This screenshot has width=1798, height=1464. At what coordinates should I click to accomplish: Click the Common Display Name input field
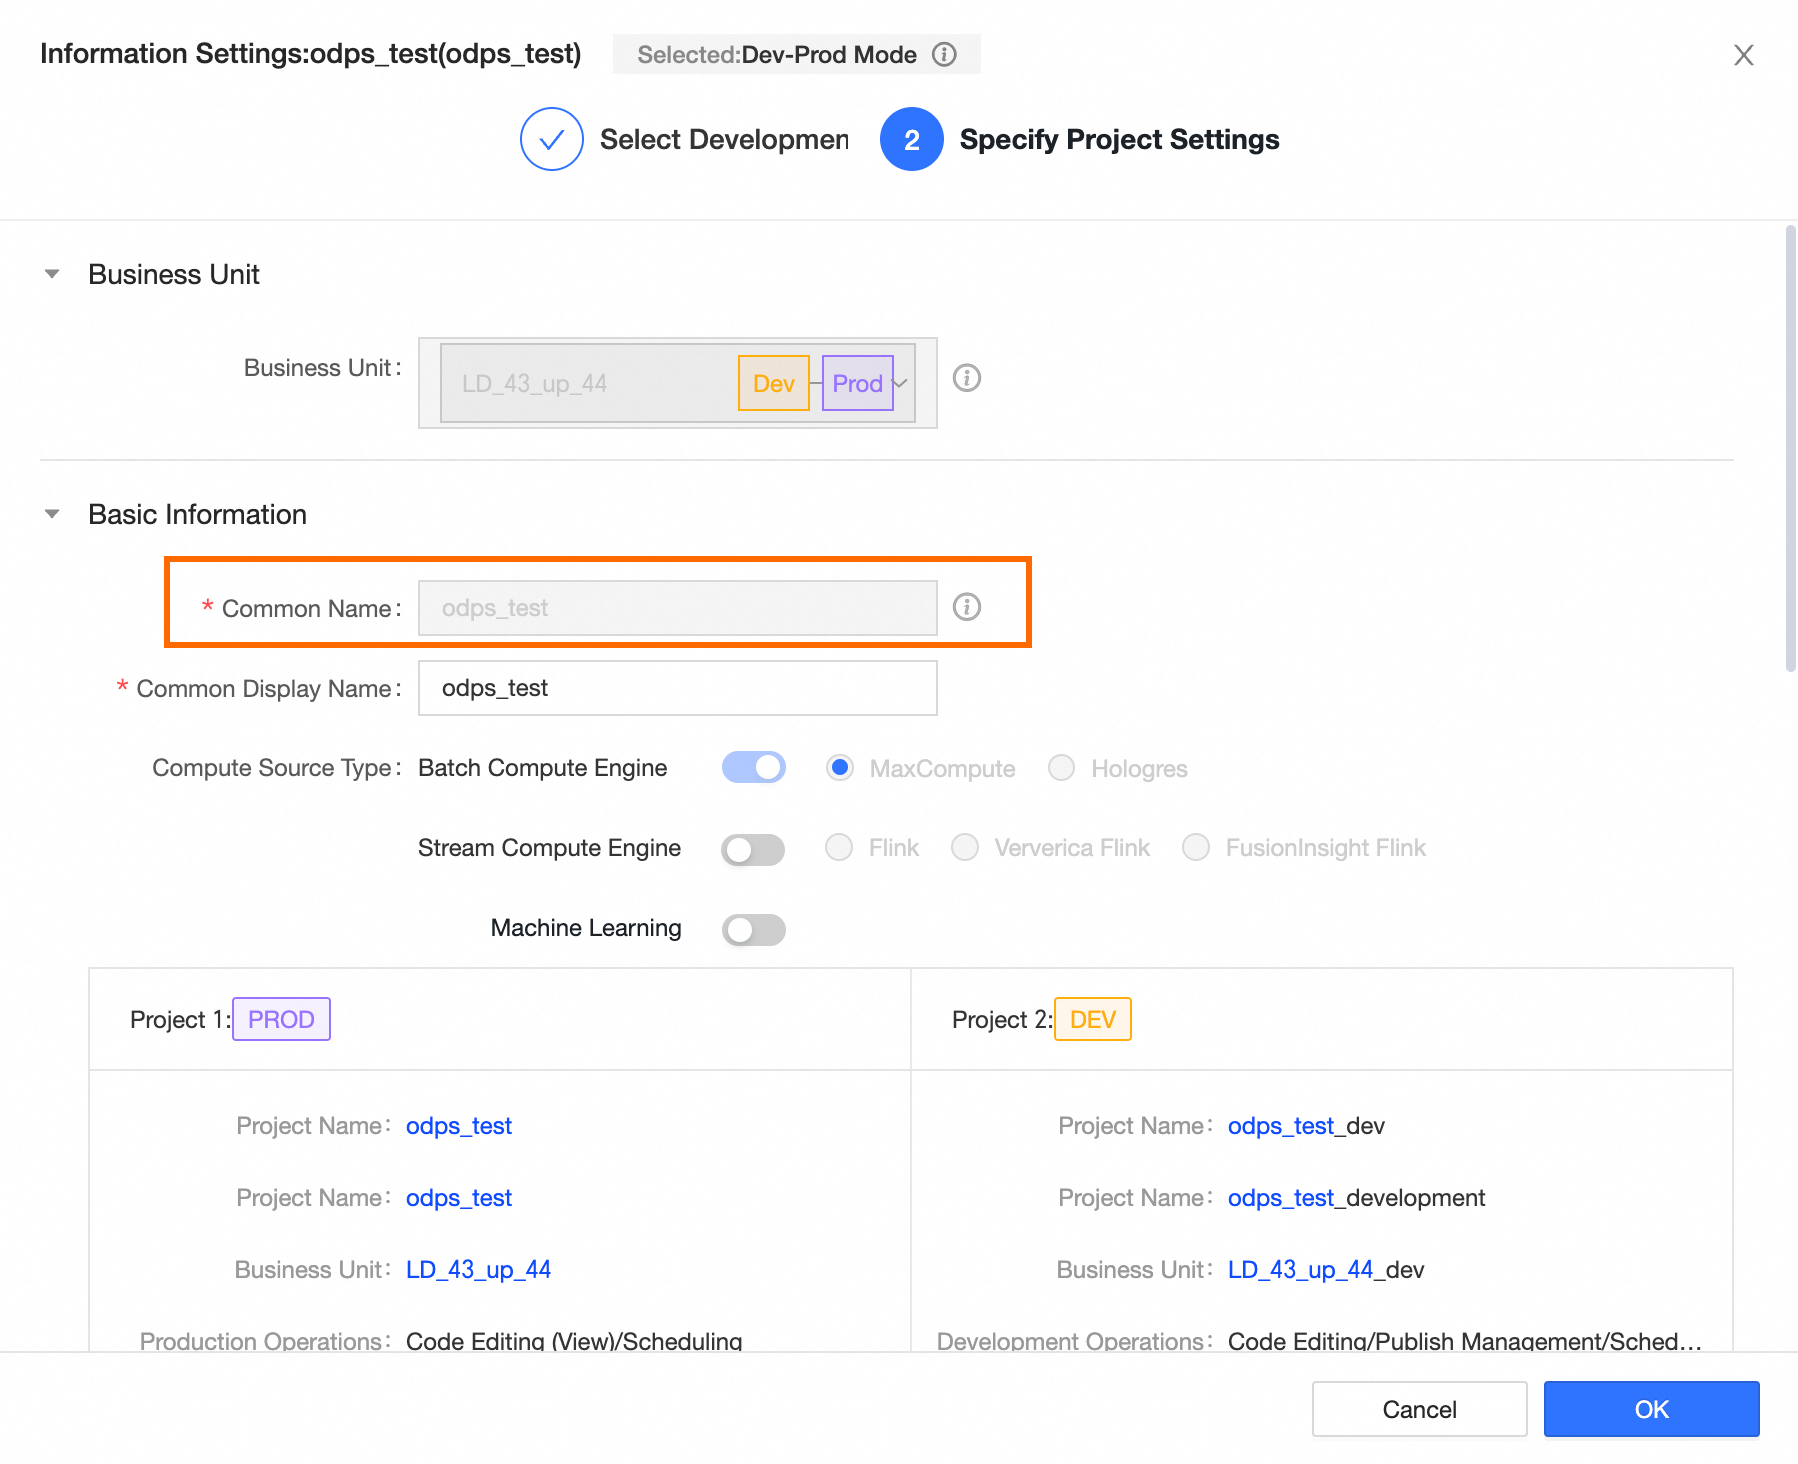click(x=677, y=688)
